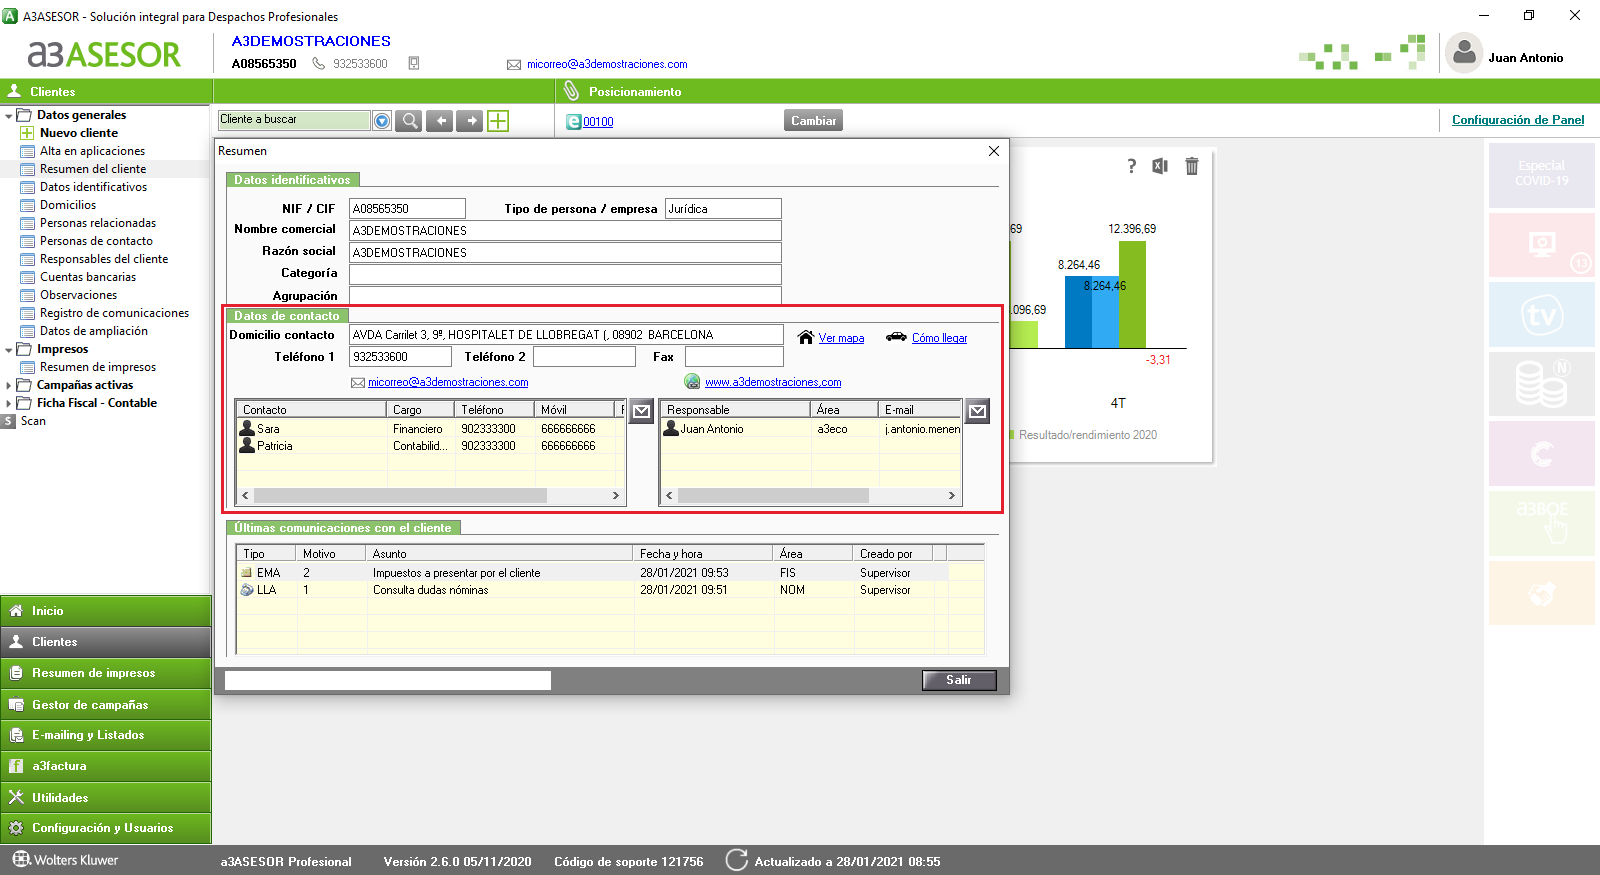Select the EMA communication row
Screen dimensions: 1600x875
(x=610, y=573)
